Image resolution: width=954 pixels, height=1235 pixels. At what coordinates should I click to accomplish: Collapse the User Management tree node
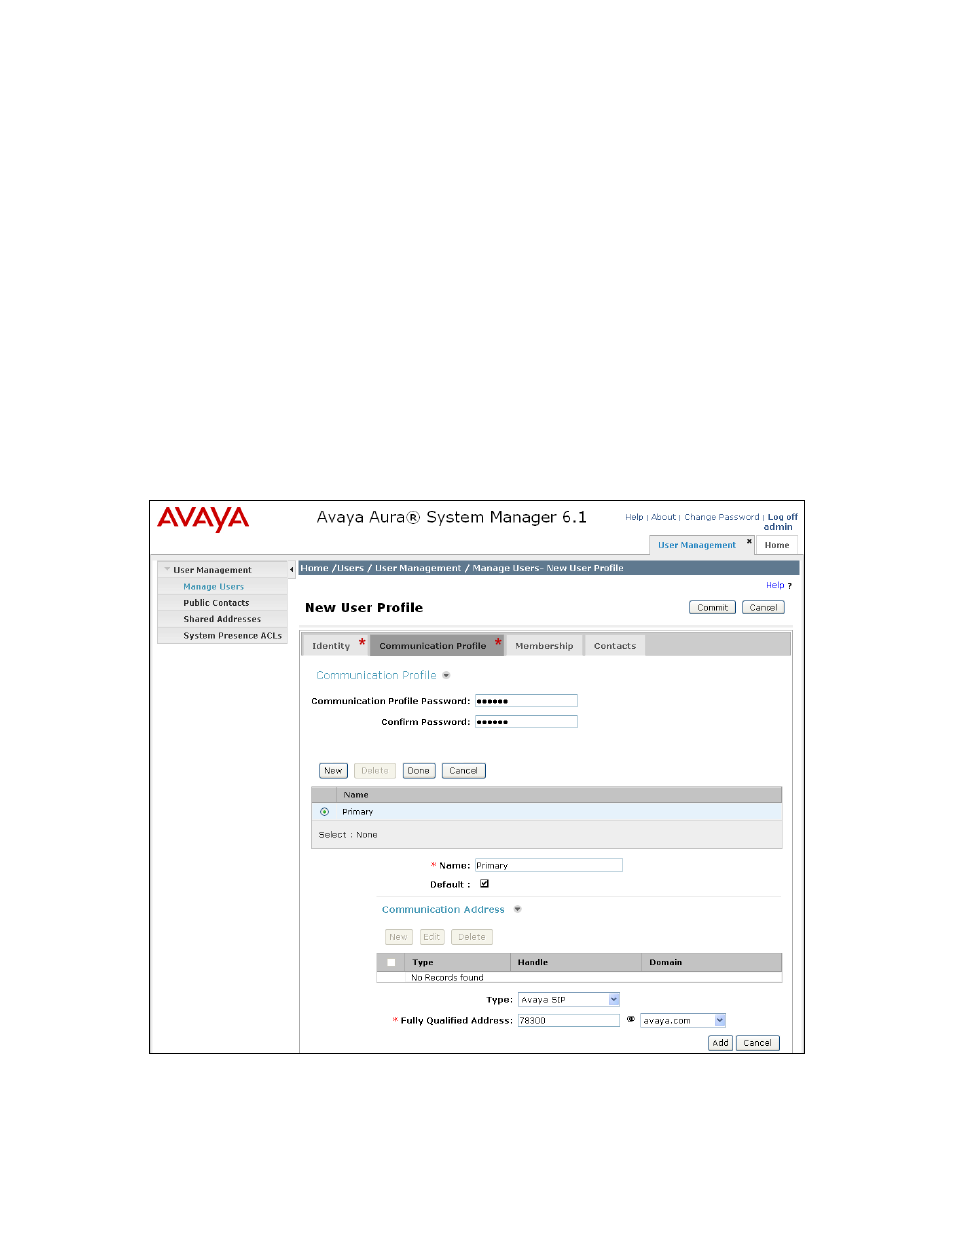(x=167, y=570)
